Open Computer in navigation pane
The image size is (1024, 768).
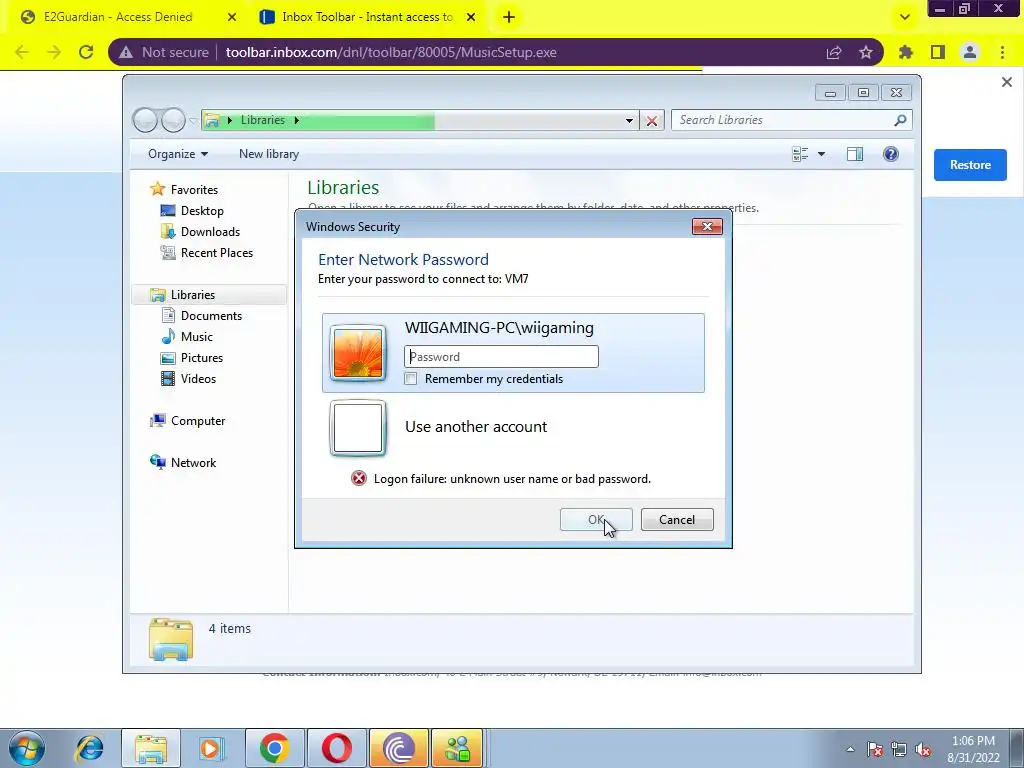[x=198, y=421]
